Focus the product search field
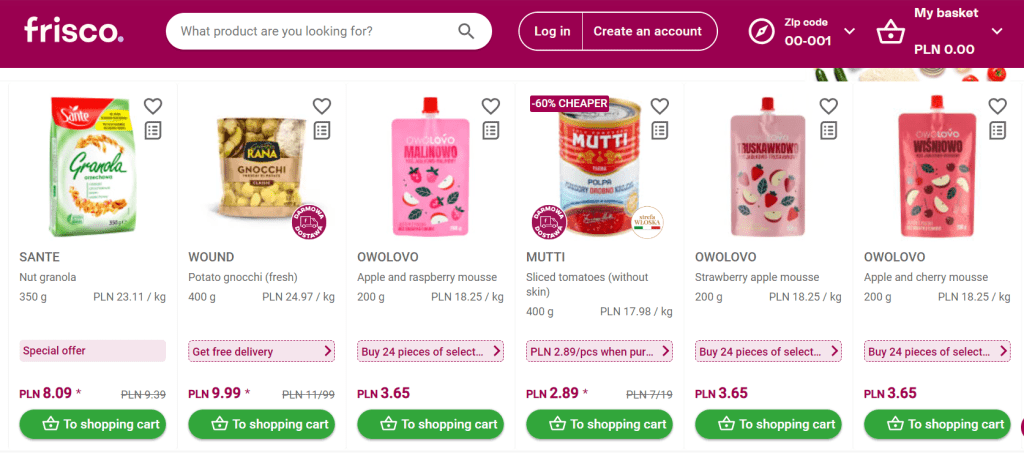The width and height of the screenshot is (1024, 453). point(310,31)
